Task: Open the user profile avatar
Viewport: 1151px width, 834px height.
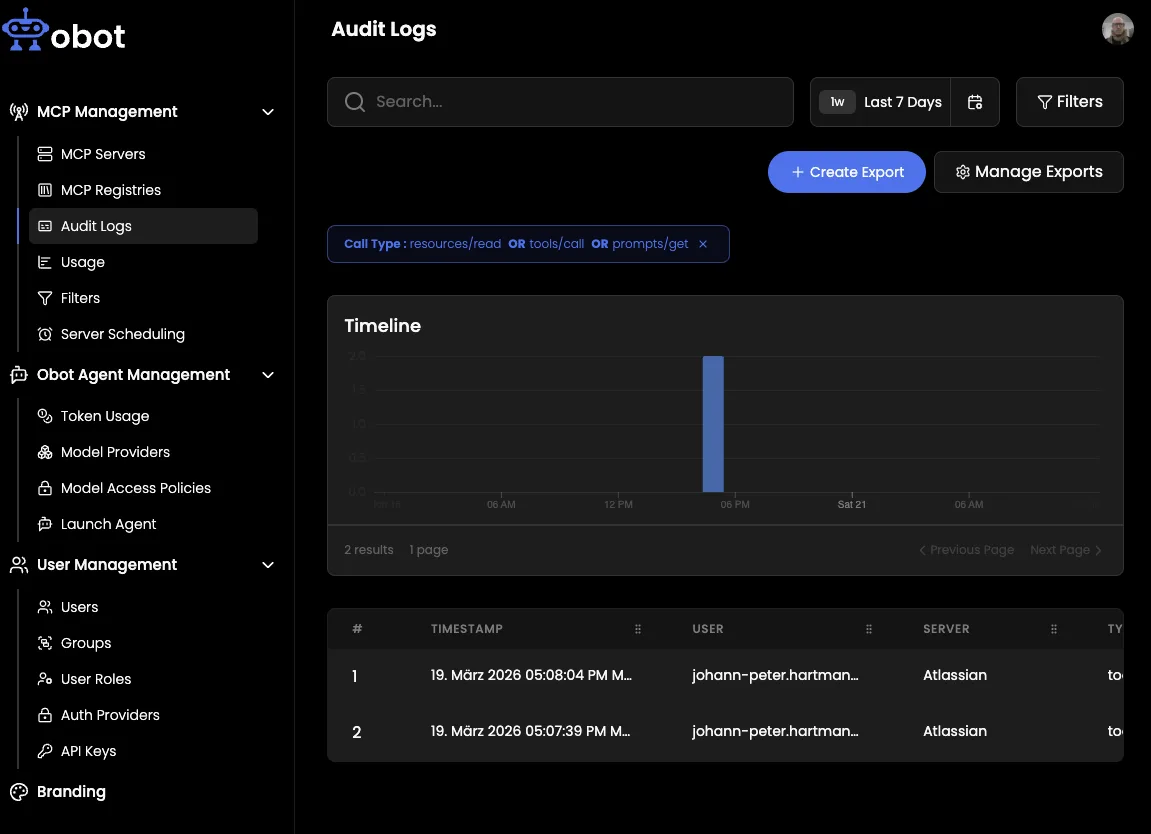Action: pos(1117,29)
